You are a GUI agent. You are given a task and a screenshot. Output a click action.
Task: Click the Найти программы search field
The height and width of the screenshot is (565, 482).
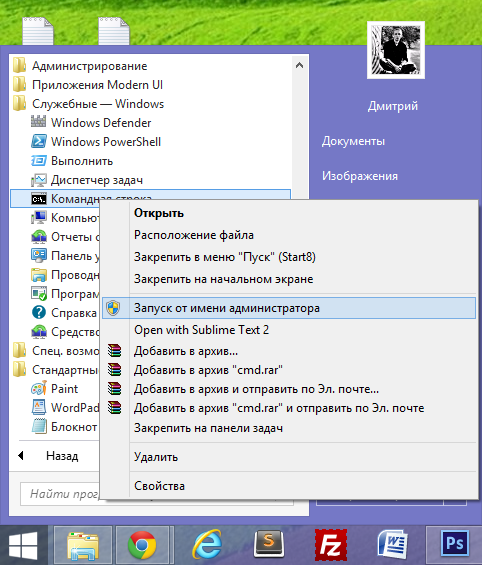[x=60, y=494]
